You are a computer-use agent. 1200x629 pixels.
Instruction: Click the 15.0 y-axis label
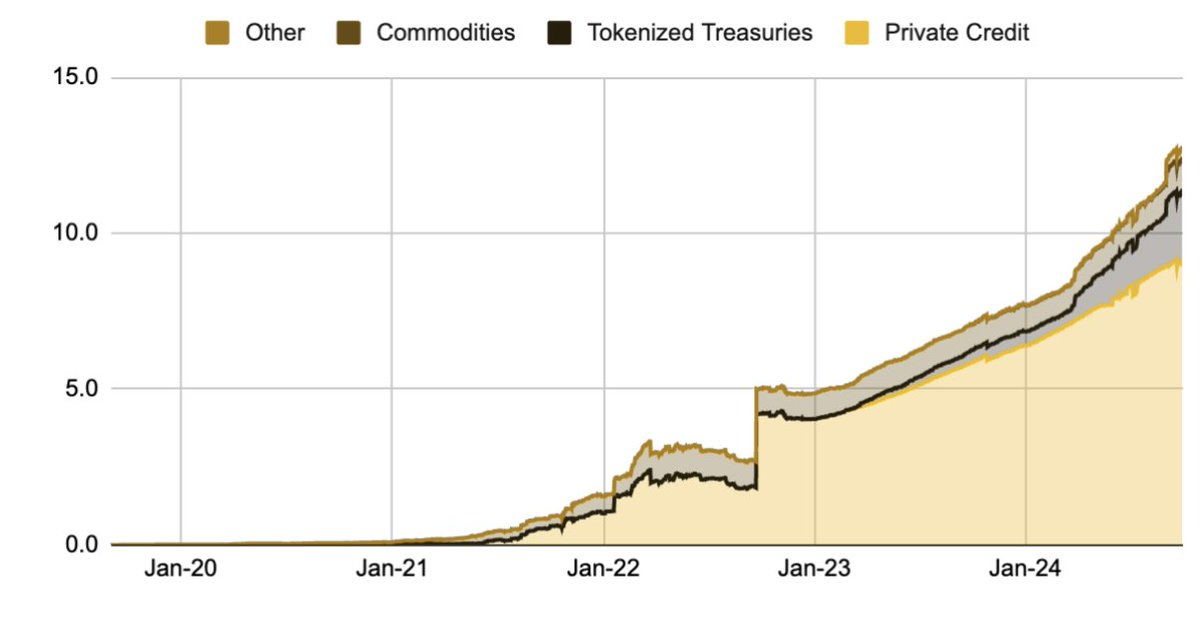76,78
